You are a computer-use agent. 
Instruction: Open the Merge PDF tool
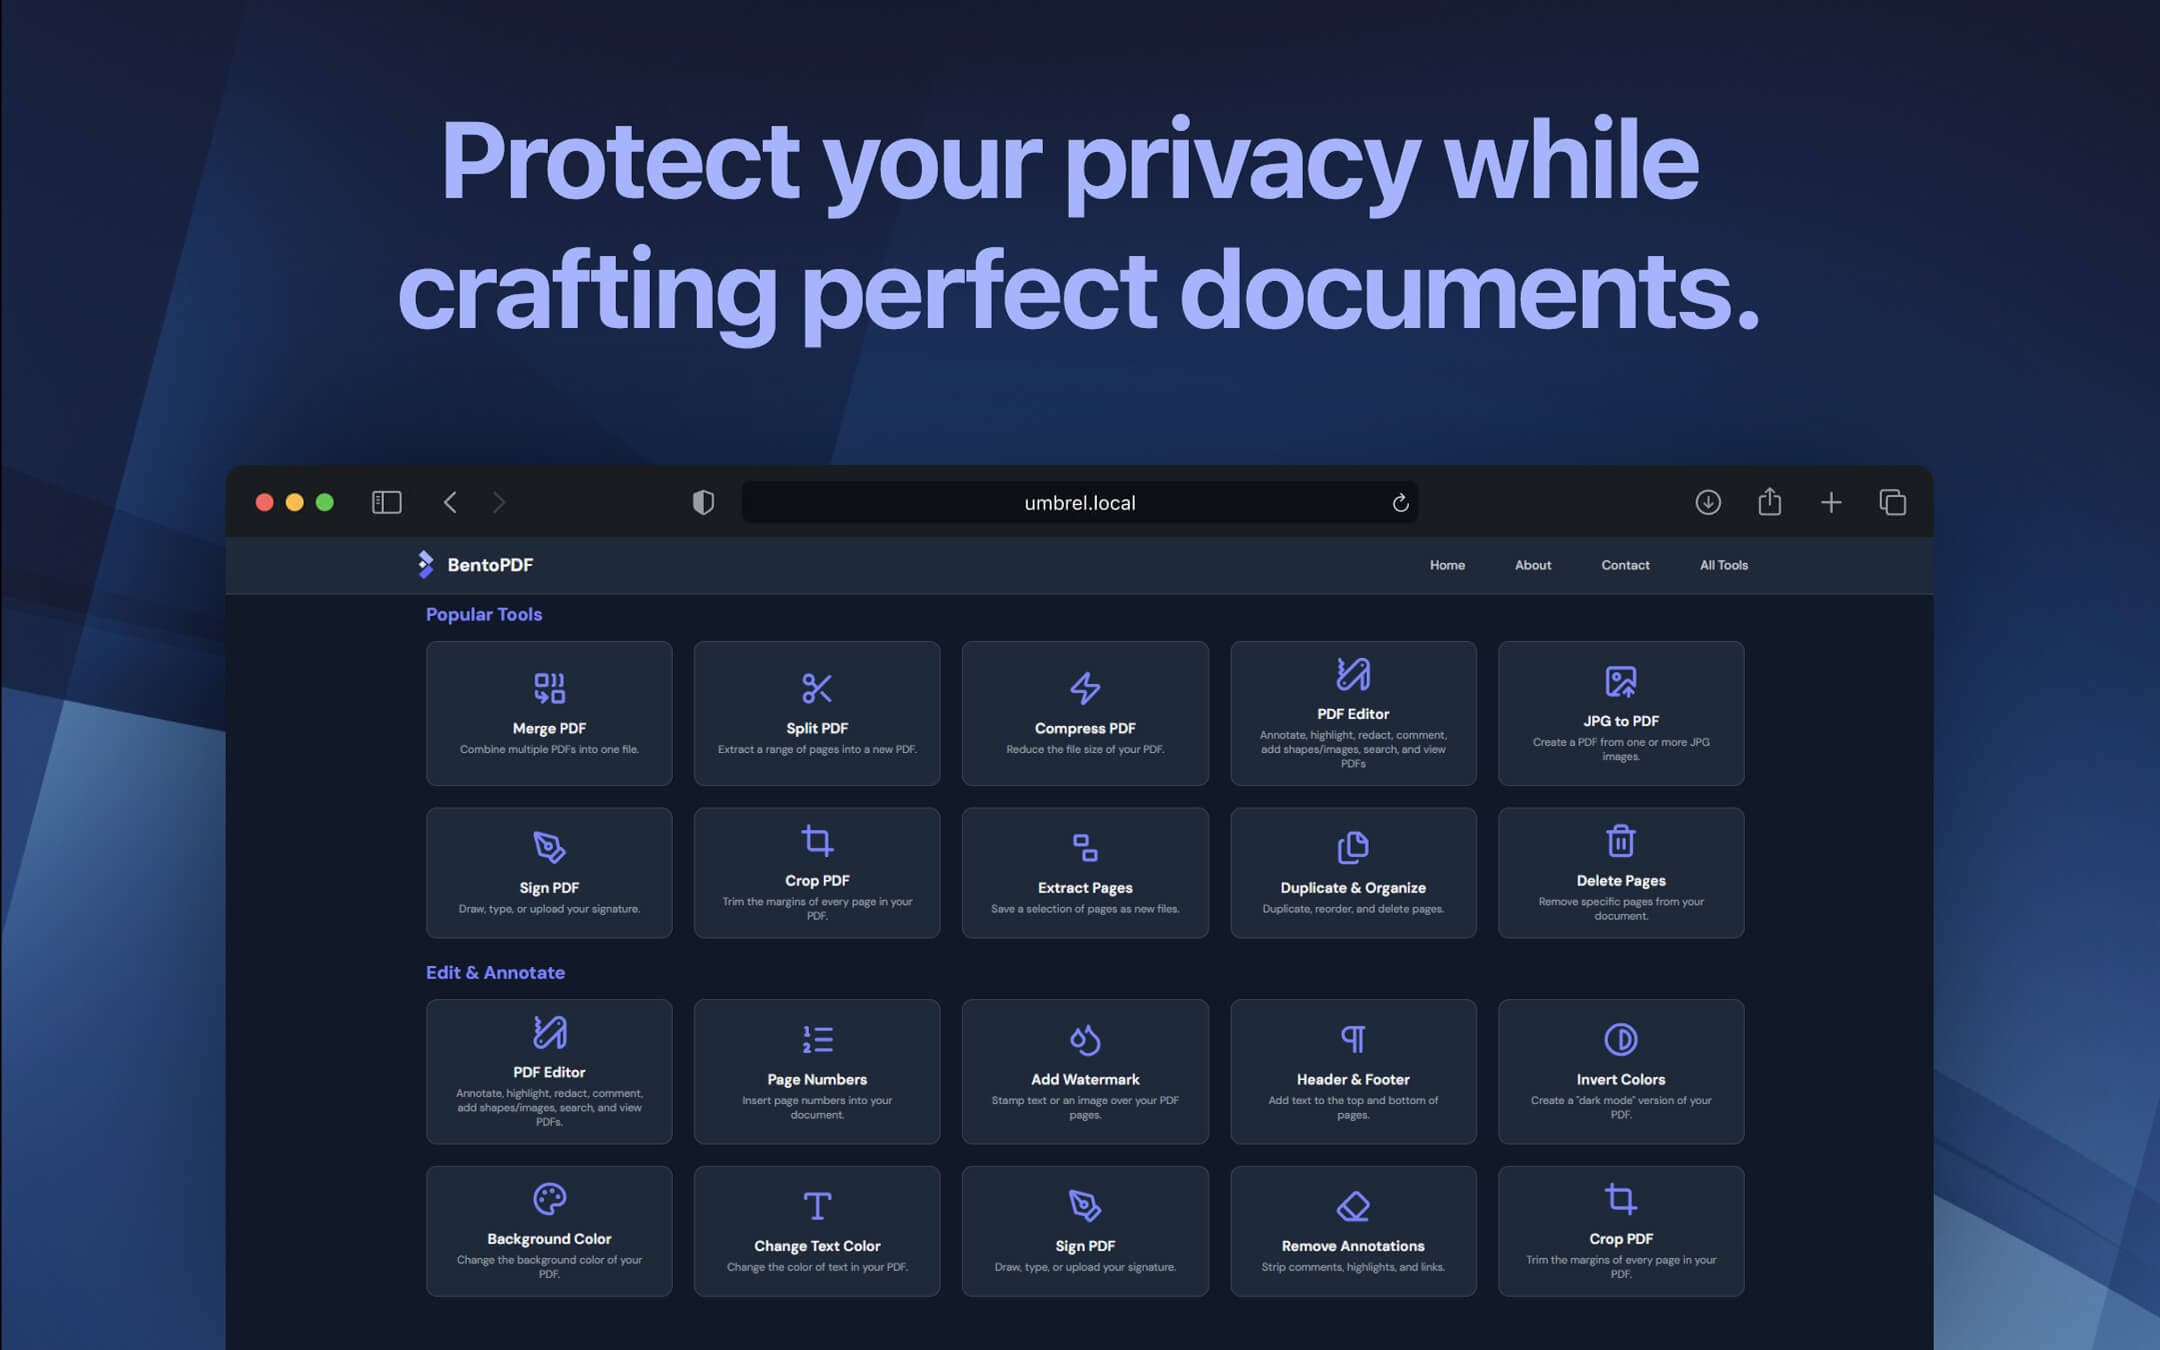pos(549,713)
